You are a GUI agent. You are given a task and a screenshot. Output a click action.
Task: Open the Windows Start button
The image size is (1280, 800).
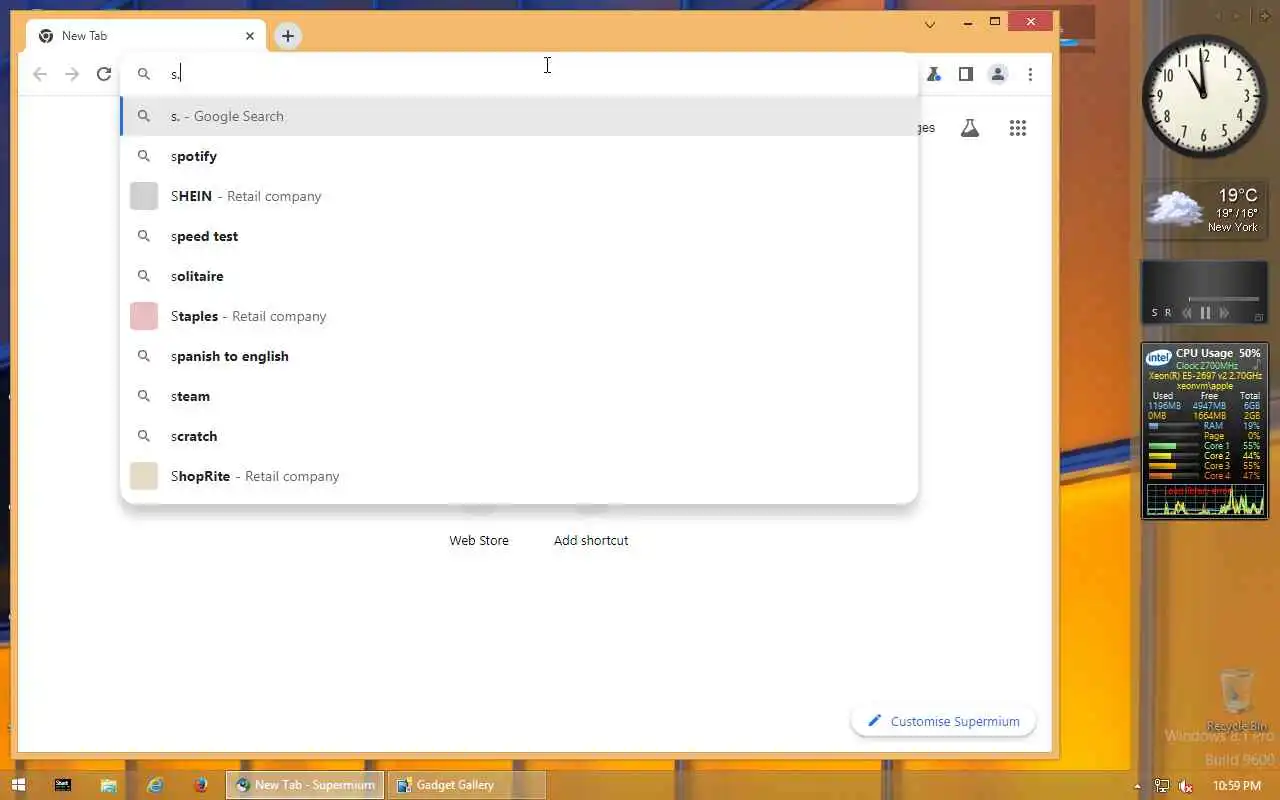point(18,785)
